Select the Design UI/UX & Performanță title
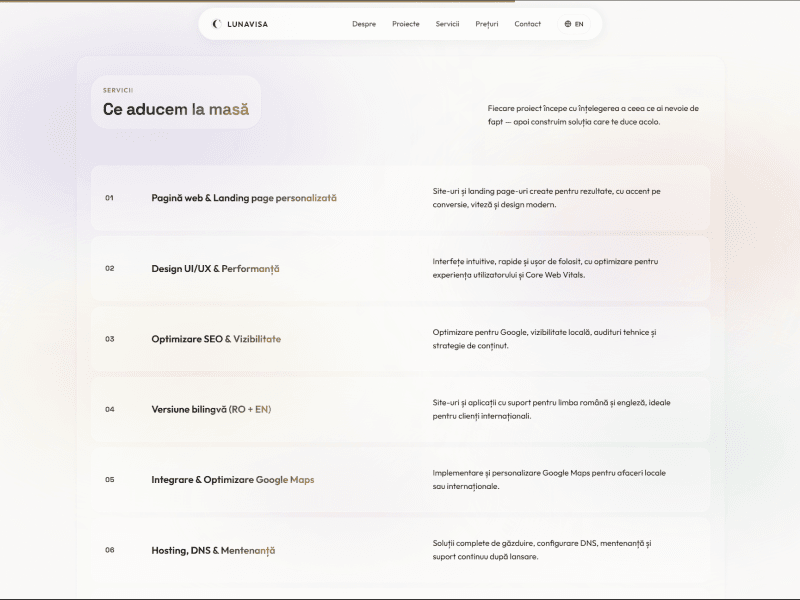 (215, 269)
